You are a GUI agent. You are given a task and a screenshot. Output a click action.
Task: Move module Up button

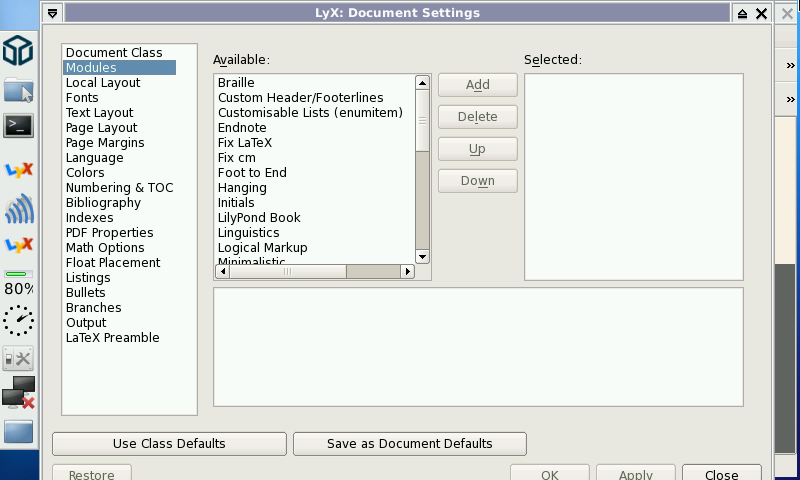[478, 149]
